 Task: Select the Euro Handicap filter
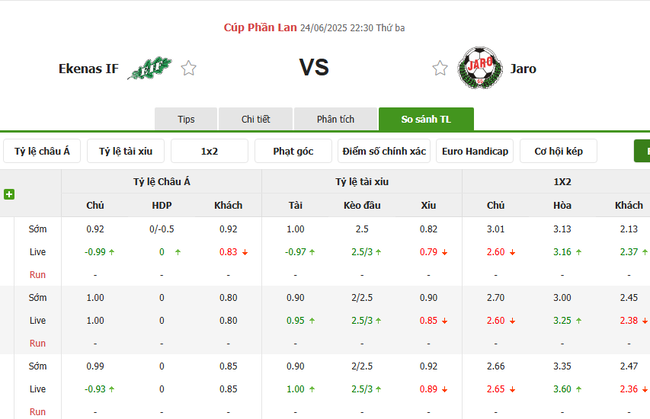[475, 151]
